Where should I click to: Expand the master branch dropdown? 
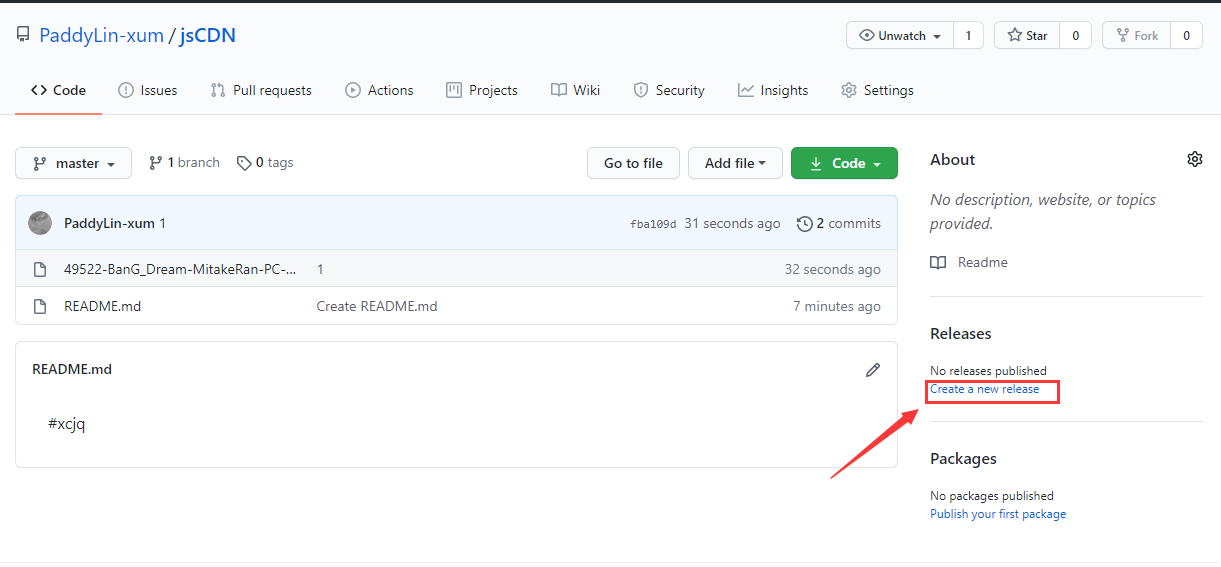(x=74, y=163)
